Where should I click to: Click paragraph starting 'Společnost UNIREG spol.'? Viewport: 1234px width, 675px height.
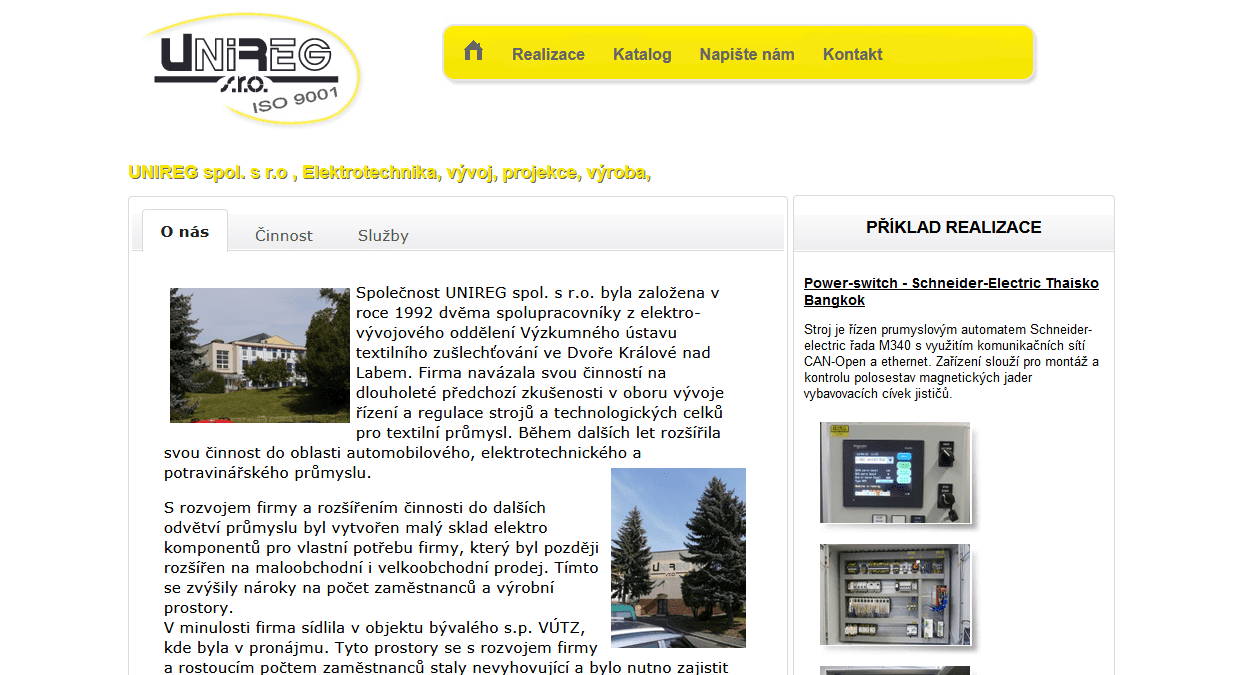pos(445,382)
